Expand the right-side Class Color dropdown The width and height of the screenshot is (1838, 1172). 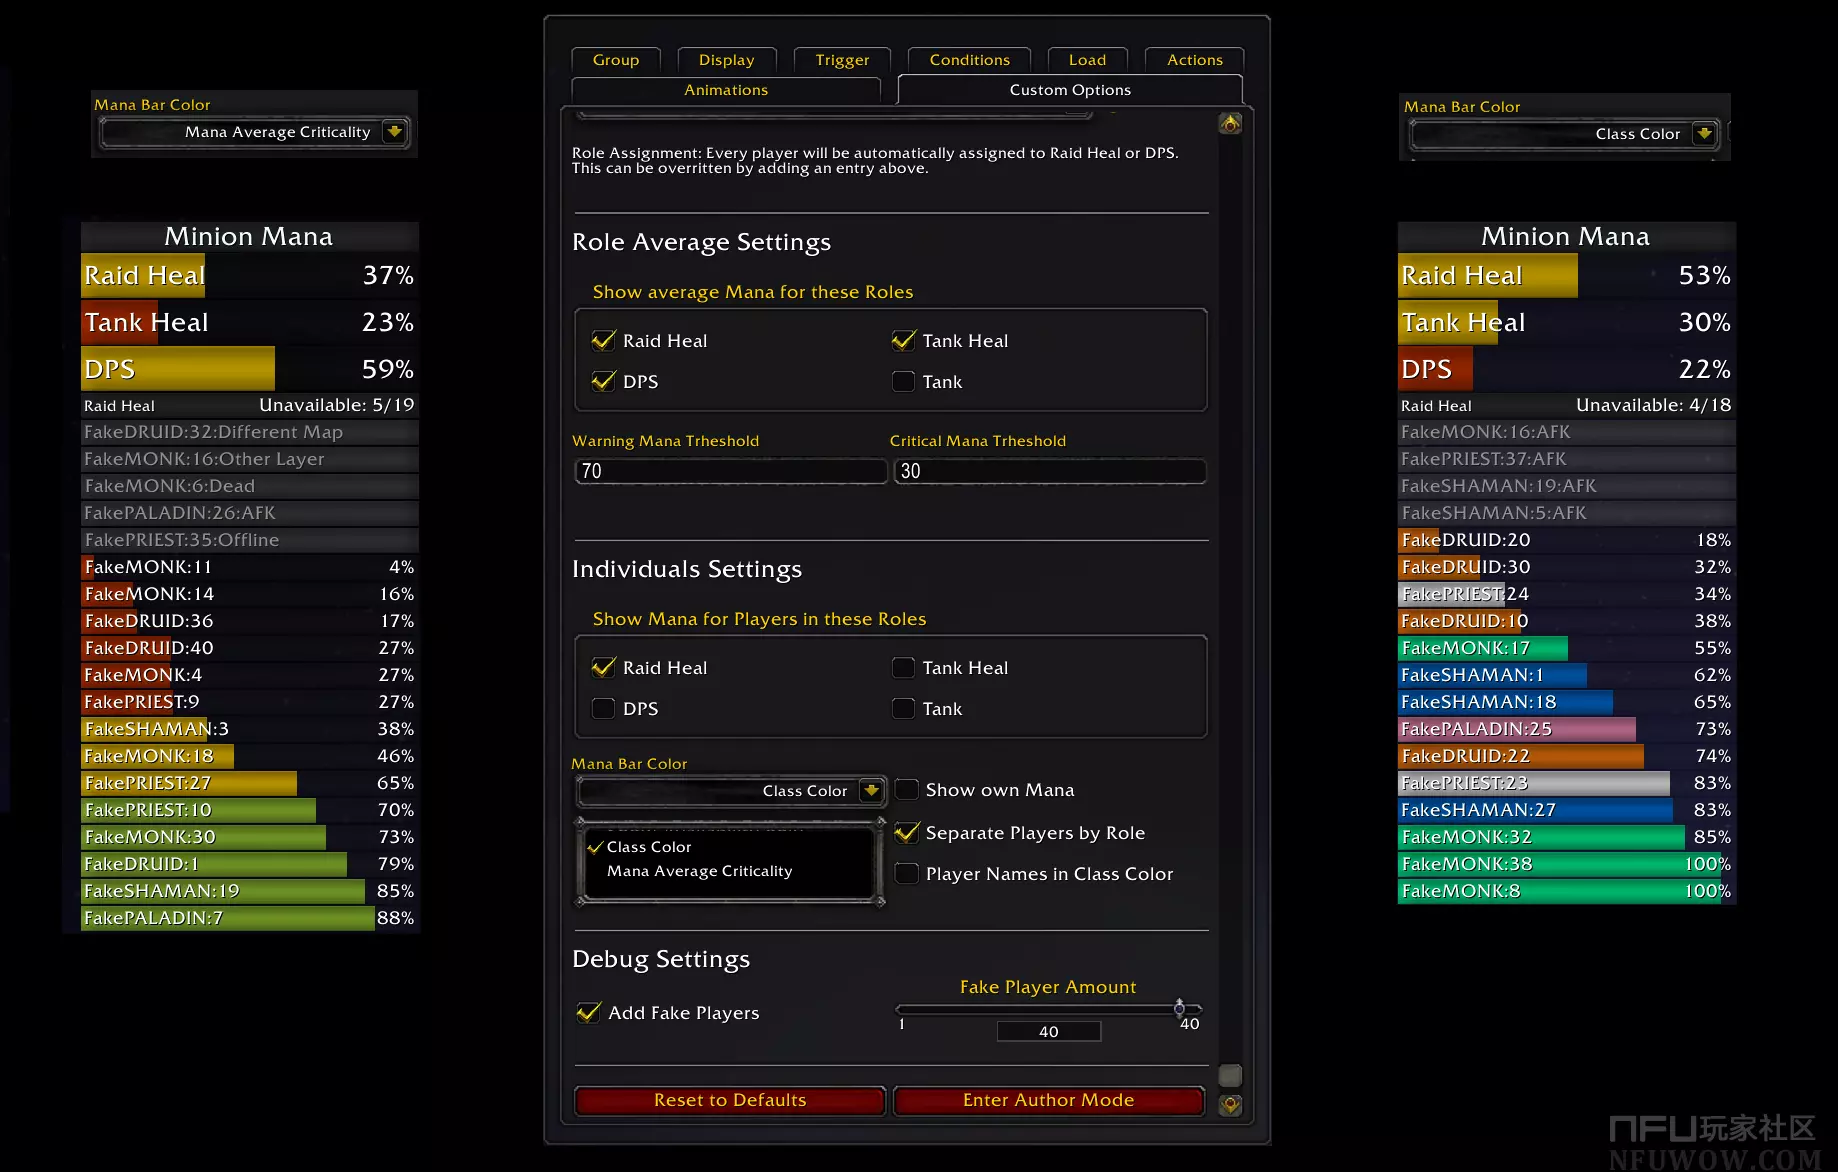click(1704, 134)
